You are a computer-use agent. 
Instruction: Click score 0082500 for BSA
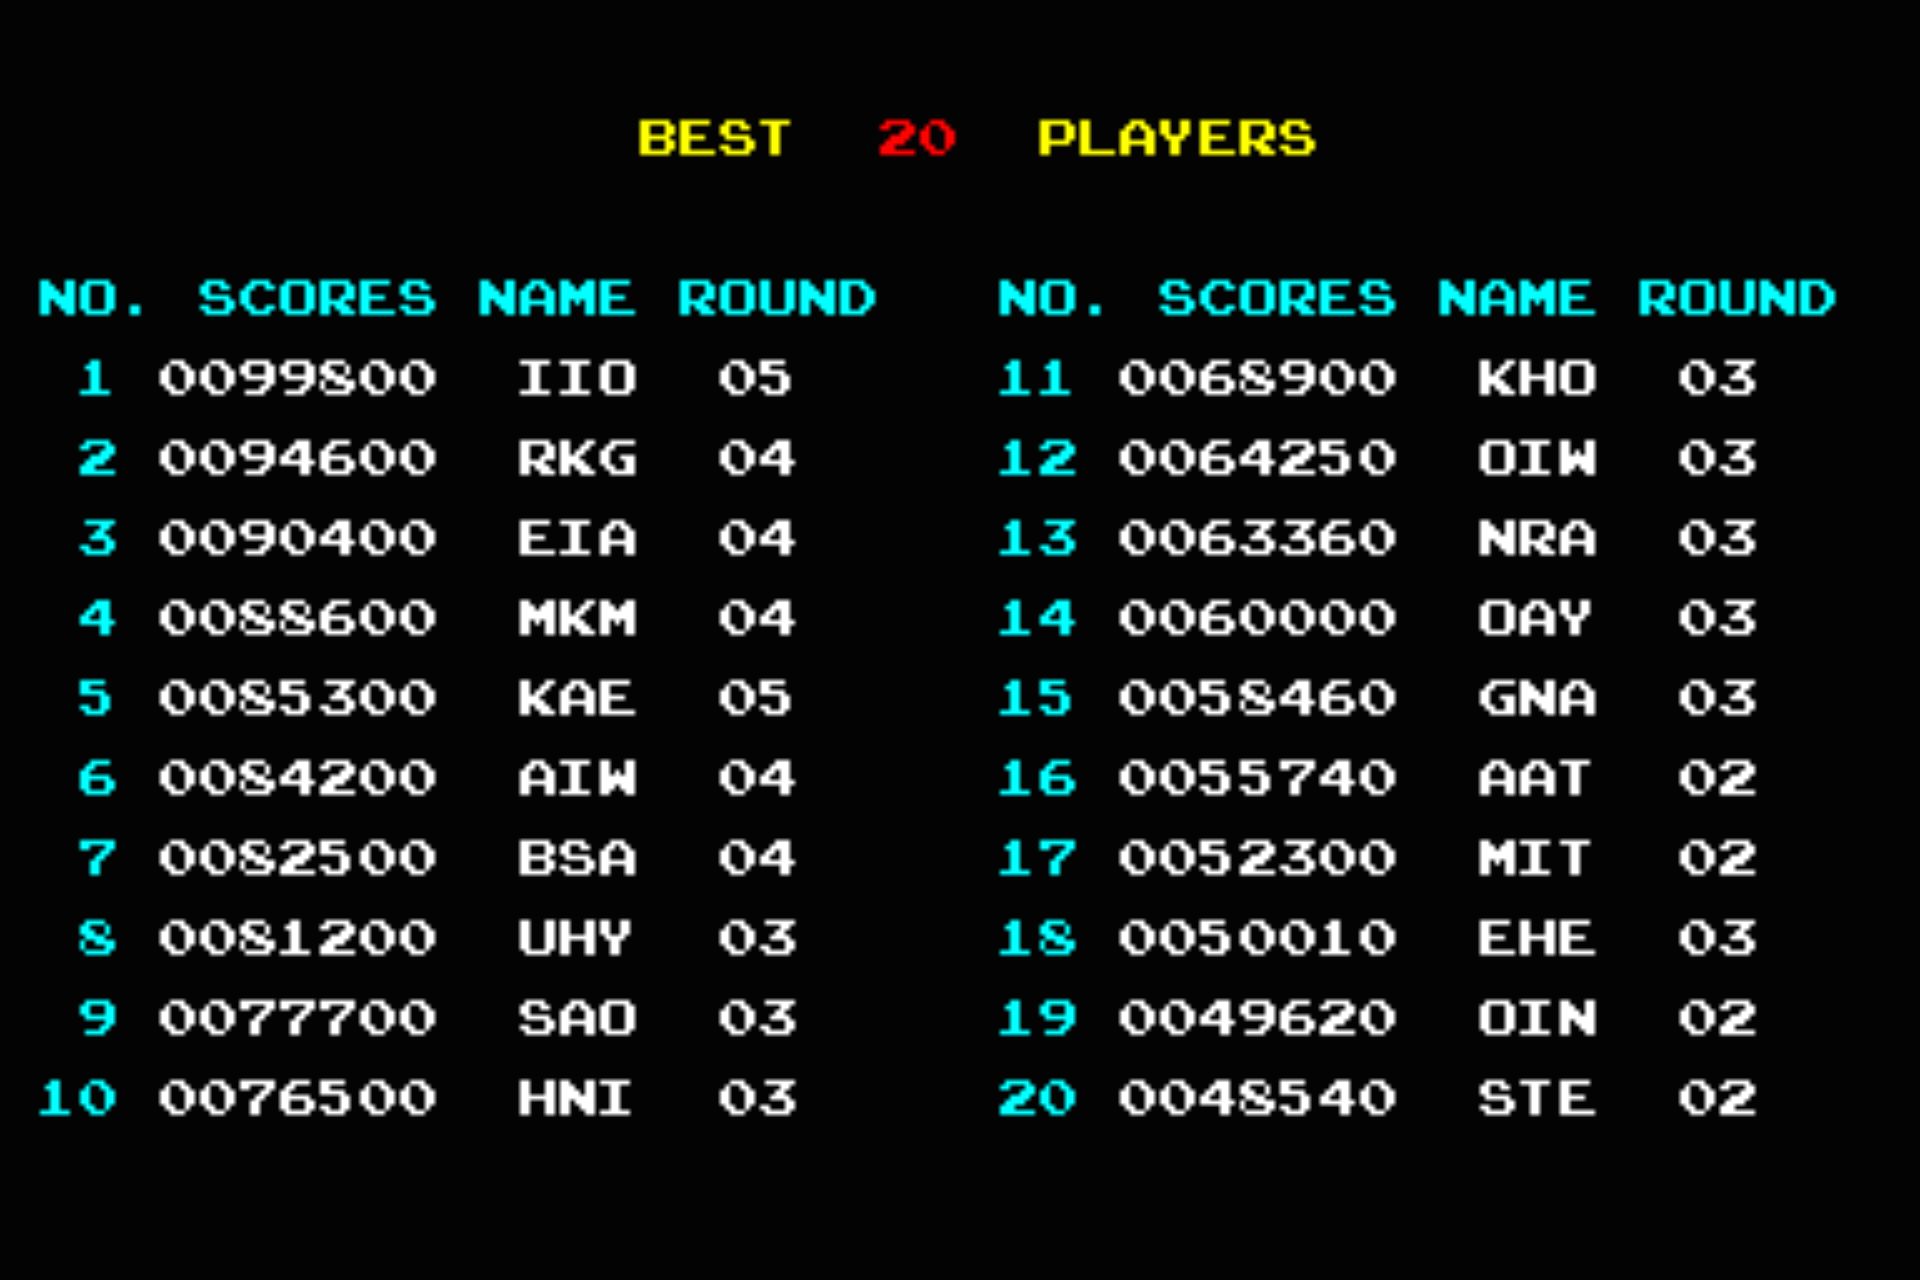297,858
